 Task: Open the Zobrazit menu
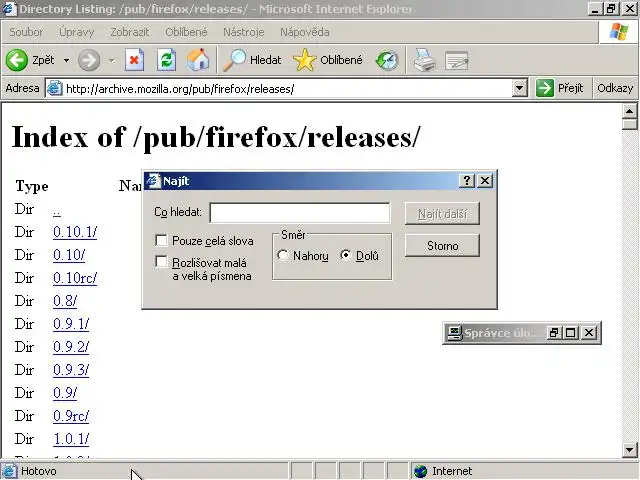pos(129,32)
